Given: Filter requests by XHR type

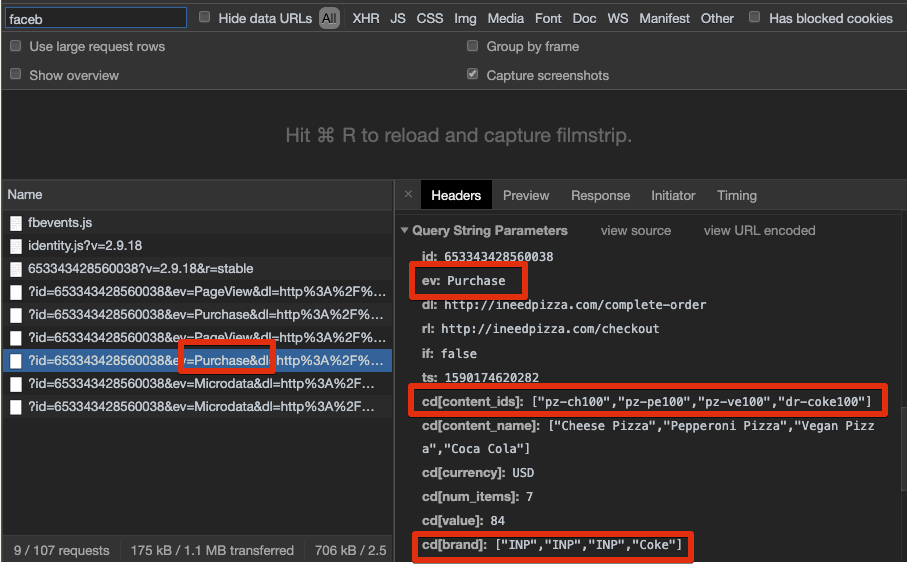Looking at the screenshot, I should 366,18.
